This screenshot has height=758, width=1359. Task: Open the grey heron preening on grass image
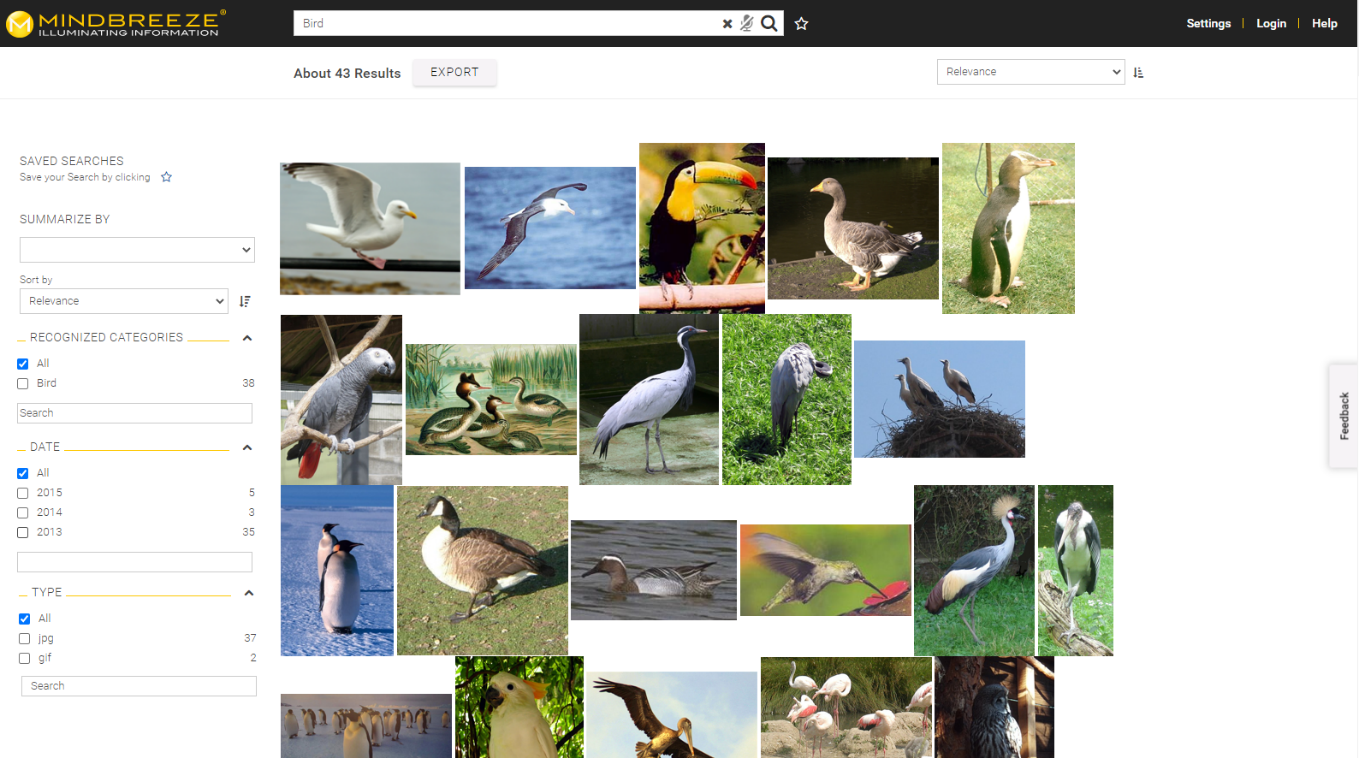click(x=787, y=400)
